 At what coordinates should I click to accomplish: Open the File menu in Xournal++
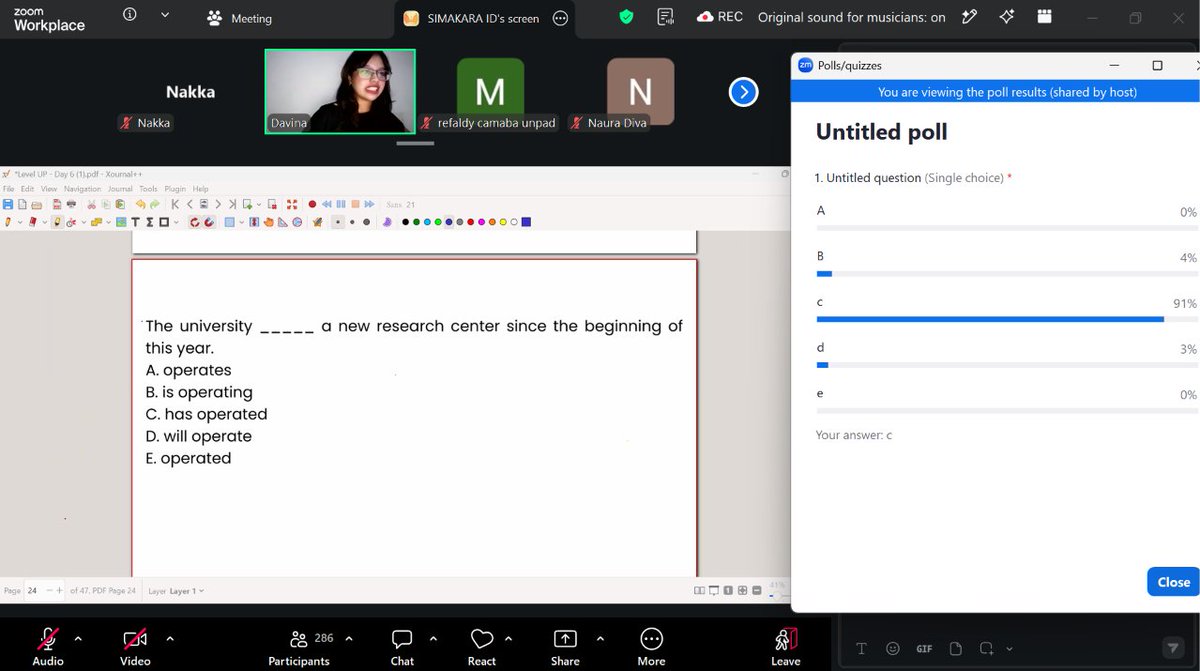tap(8, 189)
